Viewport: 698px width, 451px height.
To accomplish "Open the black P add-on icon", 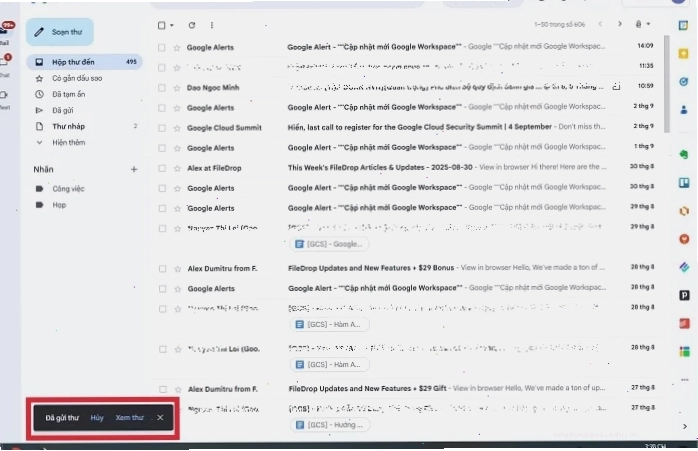I will [x=685, y=295].
